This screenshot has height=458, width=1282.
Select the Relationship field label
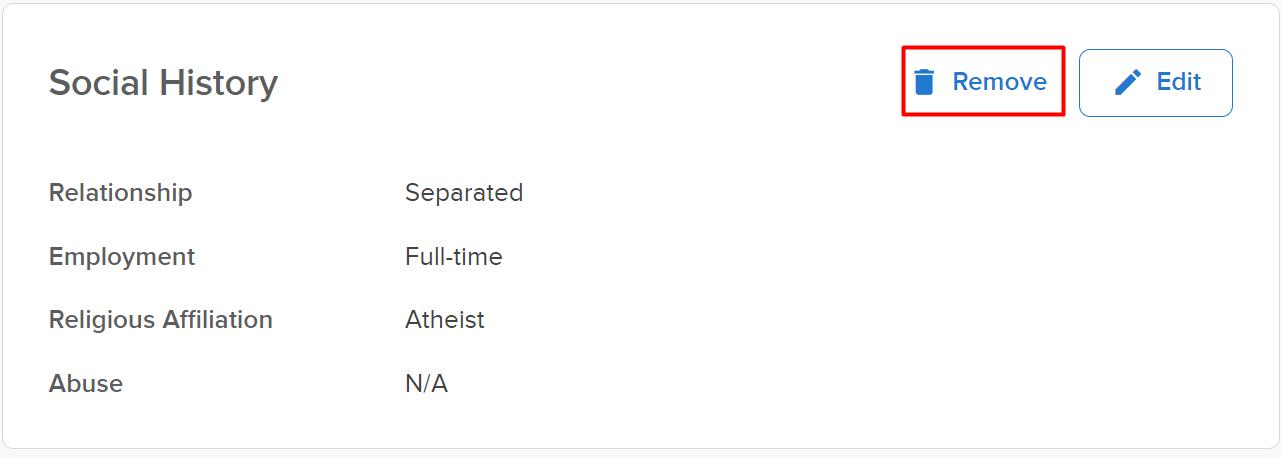tap(120, 192)
